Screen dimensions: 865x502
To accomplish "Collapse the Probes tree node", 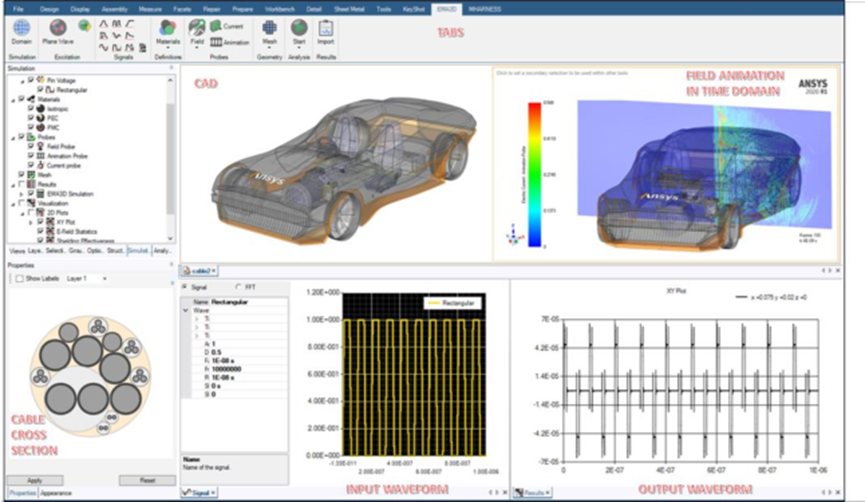I will click(x=13, y=137).
